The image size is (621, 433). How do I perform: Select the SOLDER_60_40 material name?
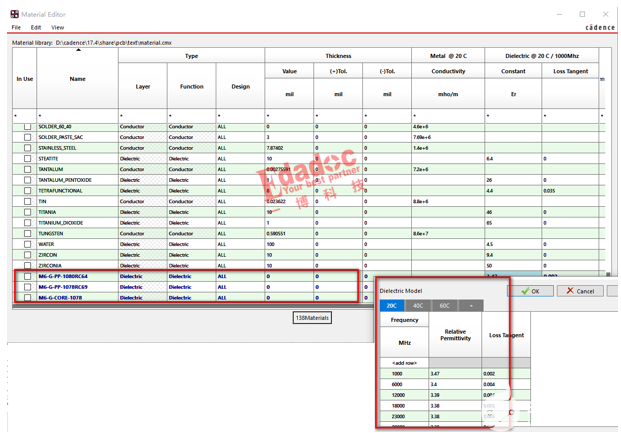55,126
